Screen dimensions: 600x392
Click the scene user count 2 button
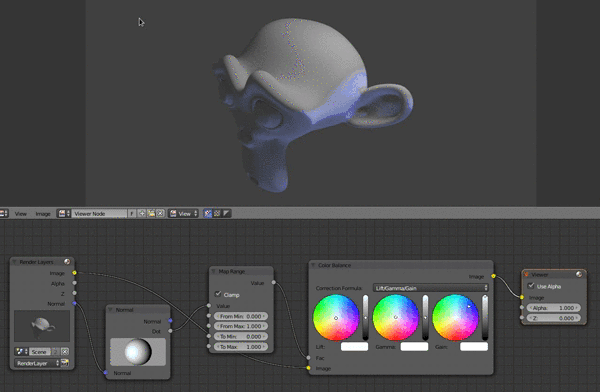(56, 351)
